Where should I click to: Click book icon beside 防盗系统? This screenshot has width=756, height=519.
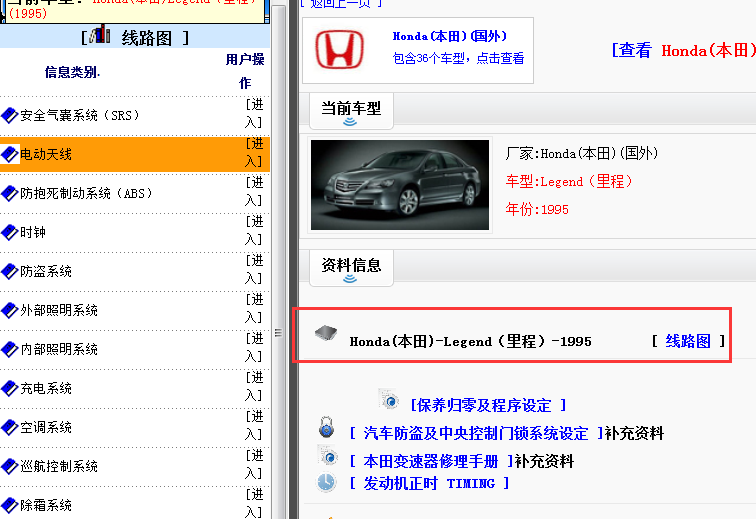click(10, 272)
